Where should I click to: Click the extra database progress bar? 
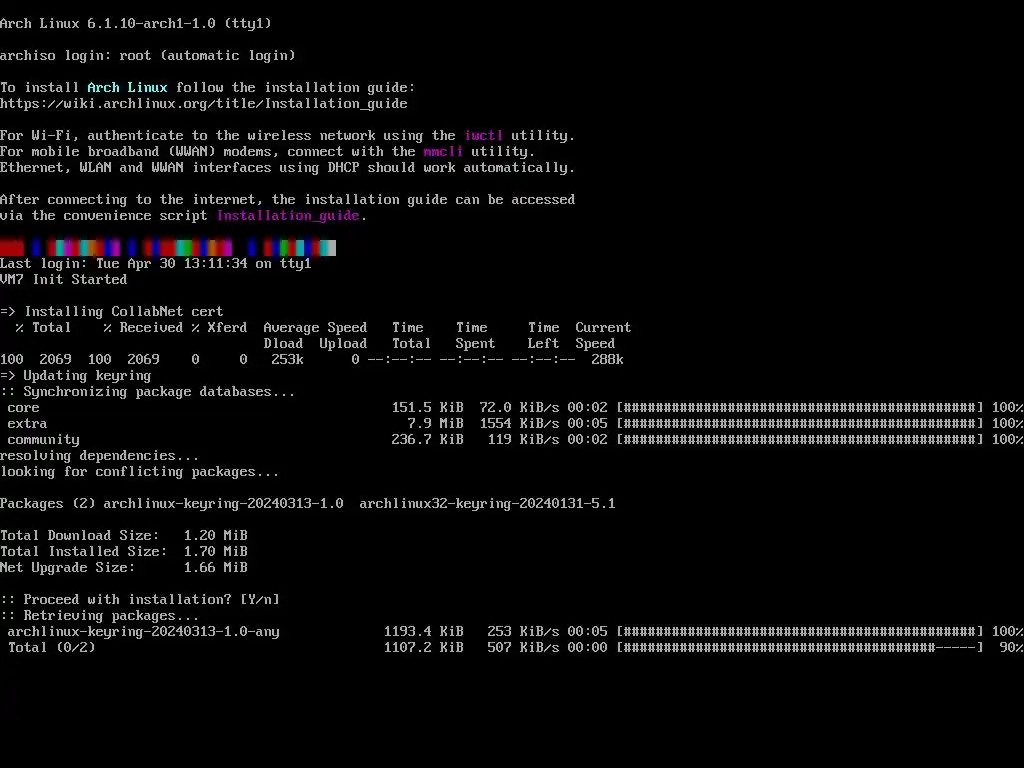(x=800, y=423)
